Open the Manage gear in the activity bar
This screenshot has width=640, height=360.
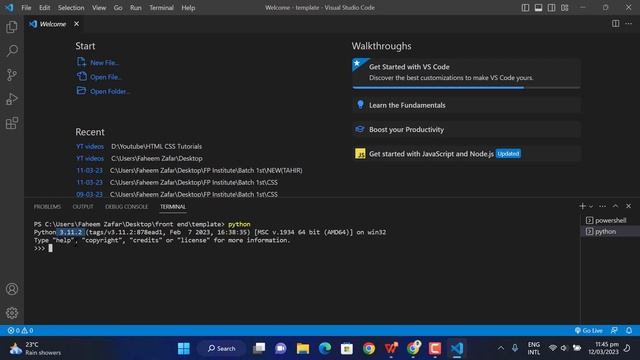click(12, 313)
